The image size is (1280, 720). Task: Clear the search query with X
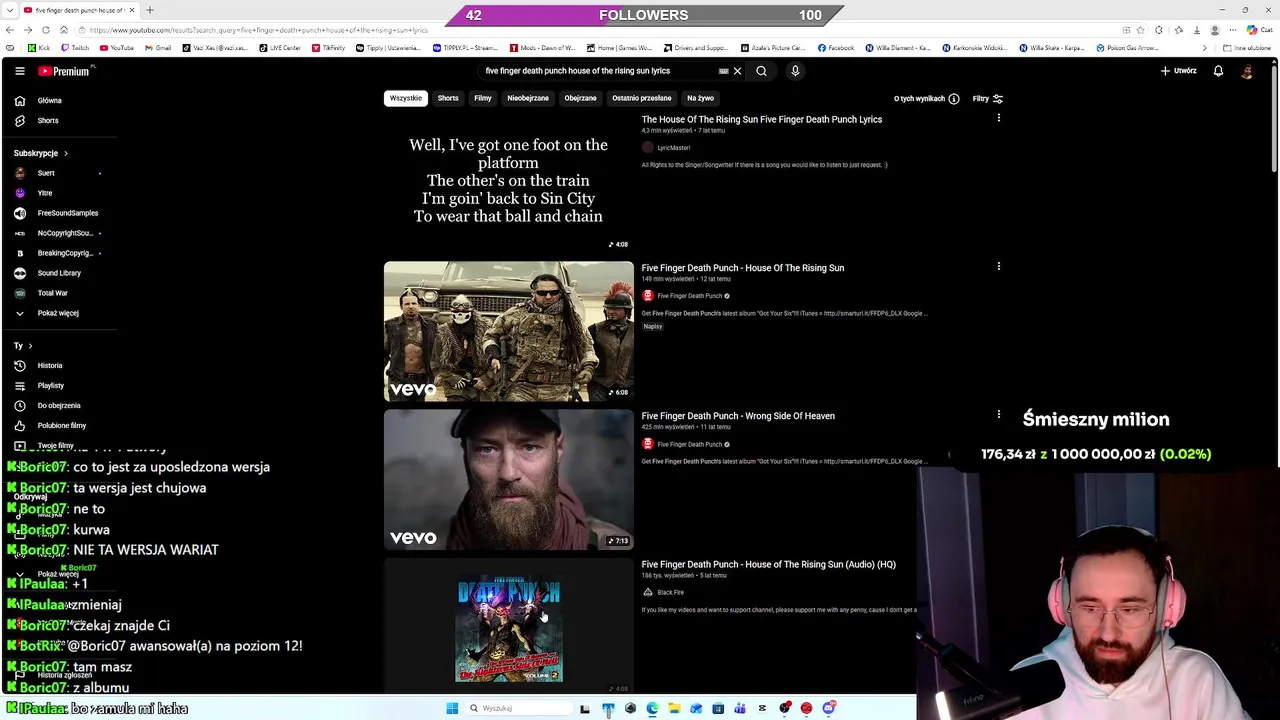(737, 71)
